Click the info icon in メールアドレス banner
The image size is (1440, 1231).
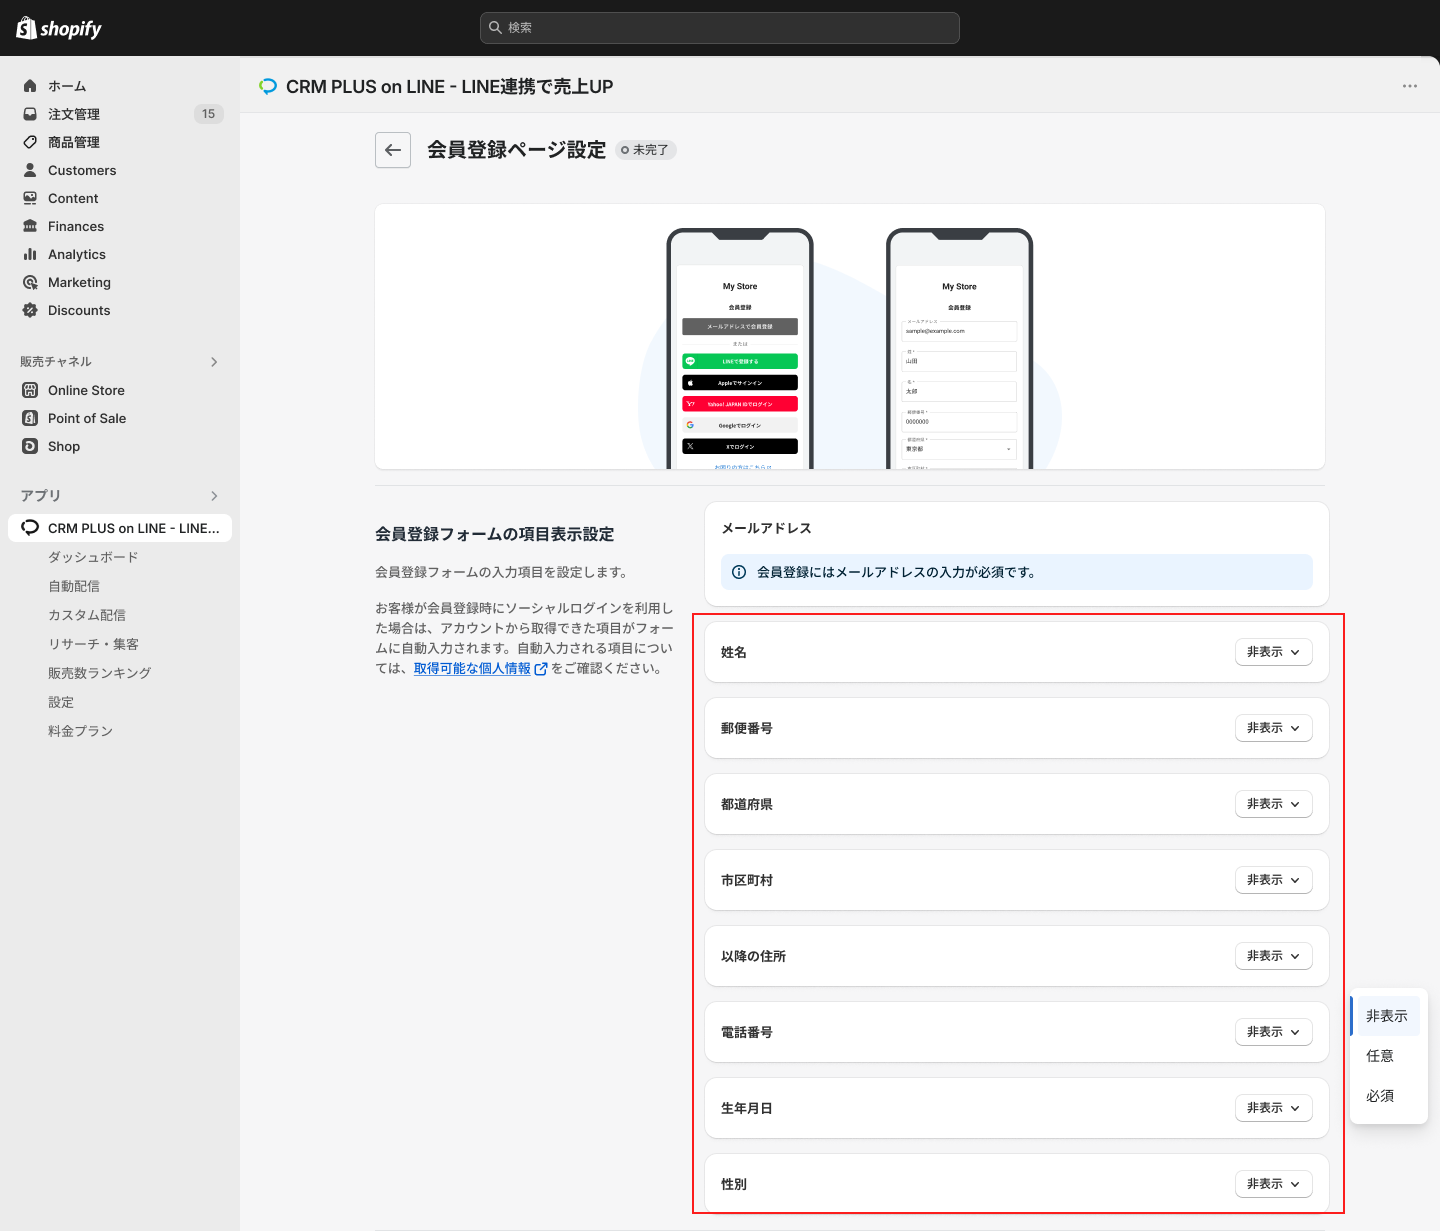click(739, 572)
